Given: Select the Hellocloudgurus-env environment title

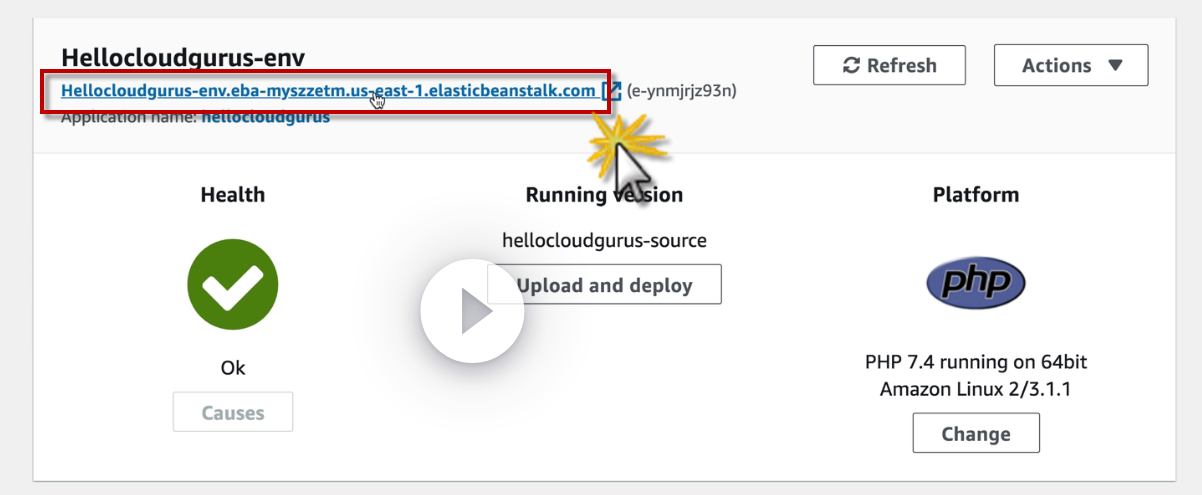Looking at the screenshot, I should [x=183, y=57].
